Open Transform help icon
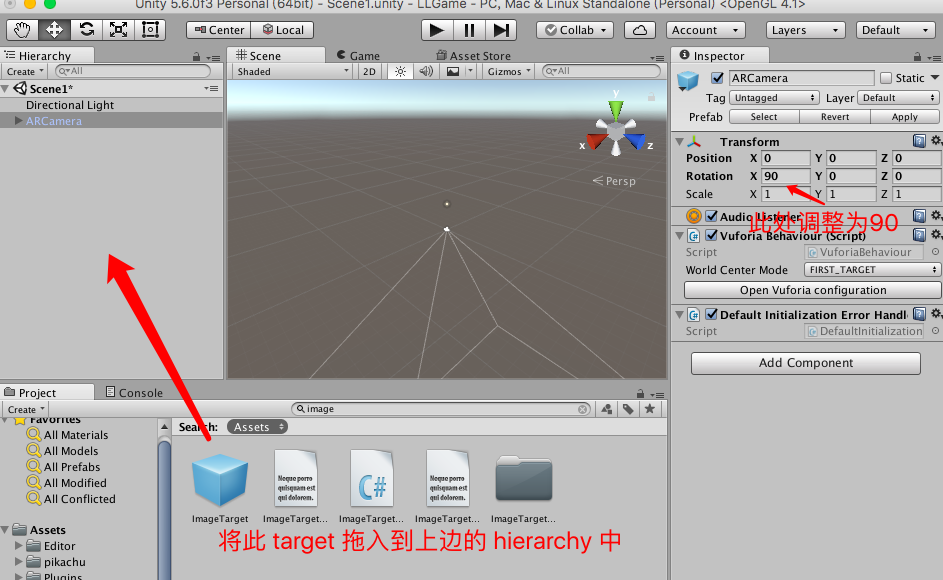This screenshot has width=943, height=580. 919,141
